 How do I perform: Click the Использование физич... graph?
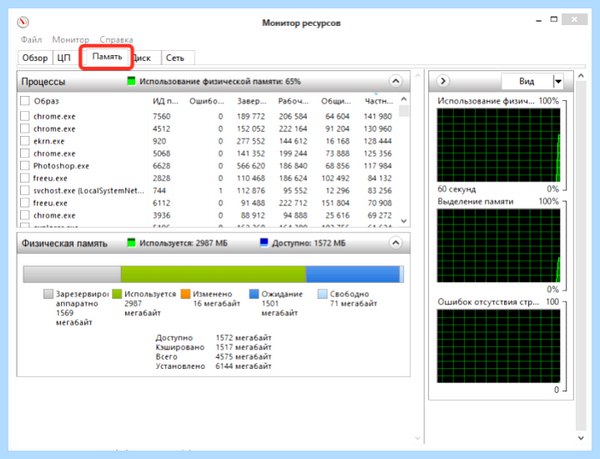click(x=499, y=145)
